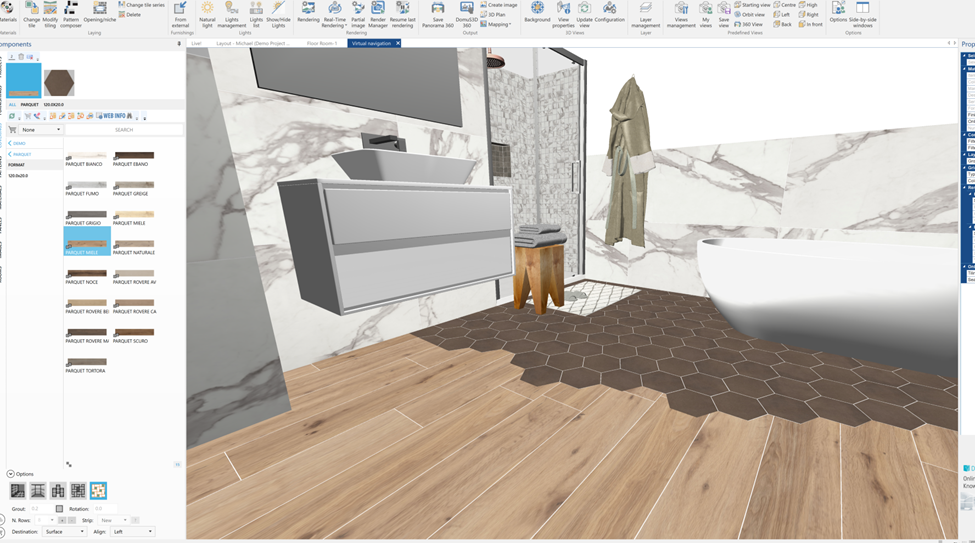Open the Render Manager
975x543 pixels.
click(x=377, y=14)
